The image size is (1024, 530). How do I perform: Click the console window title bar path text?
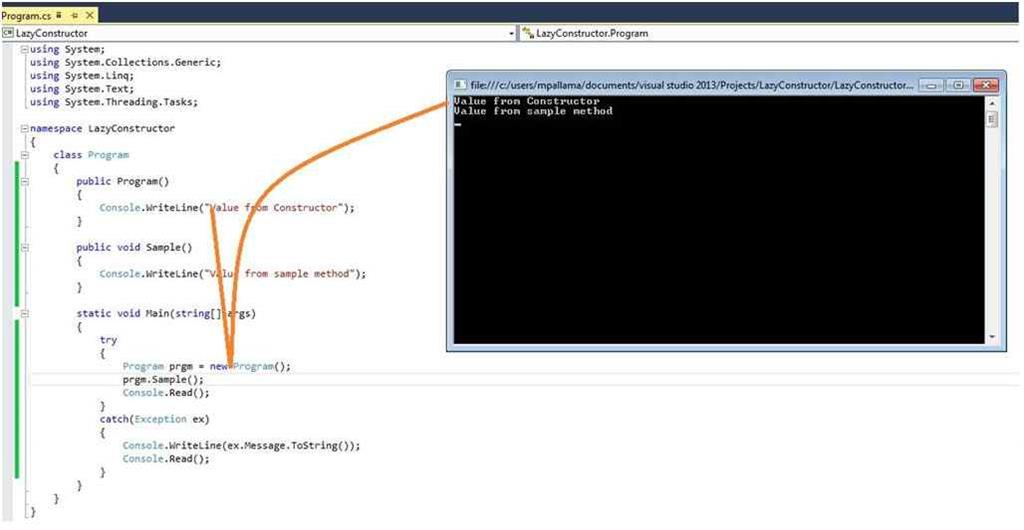click(691, 86)
